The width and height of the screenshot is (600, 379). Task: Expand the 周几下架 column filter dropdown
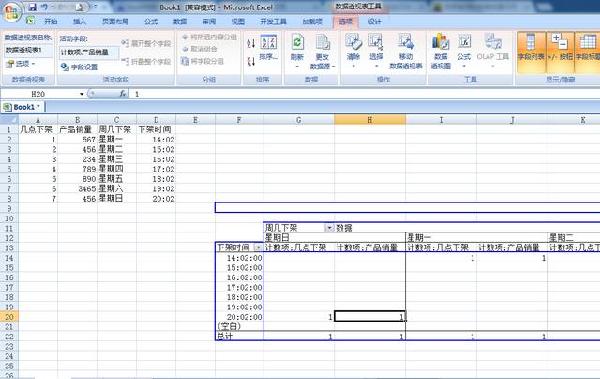click(x=329, y=228)
